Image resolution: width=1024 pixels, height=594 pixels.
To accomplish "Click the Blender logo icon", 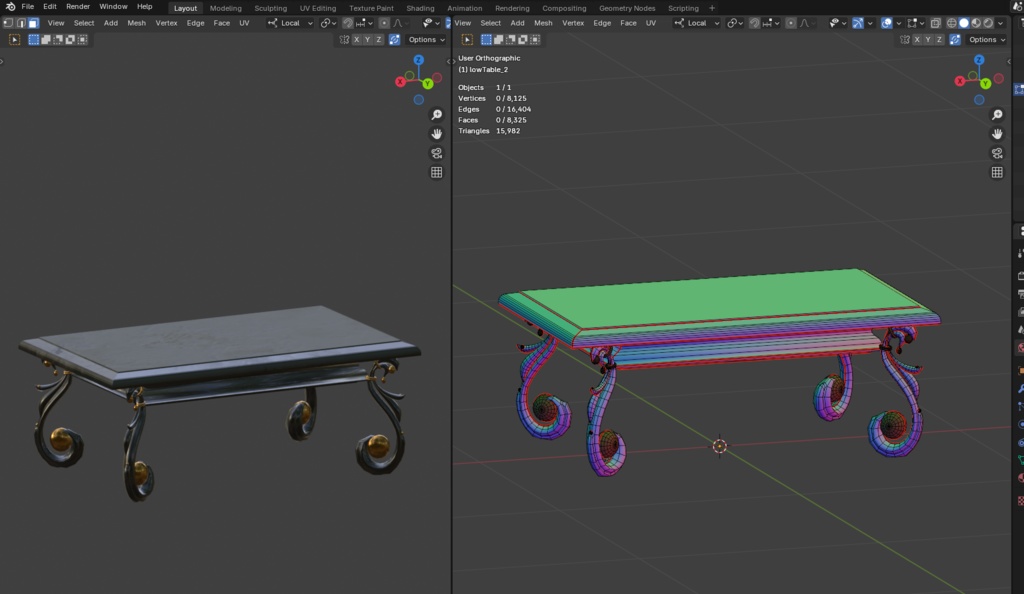I will coord(9,7).
